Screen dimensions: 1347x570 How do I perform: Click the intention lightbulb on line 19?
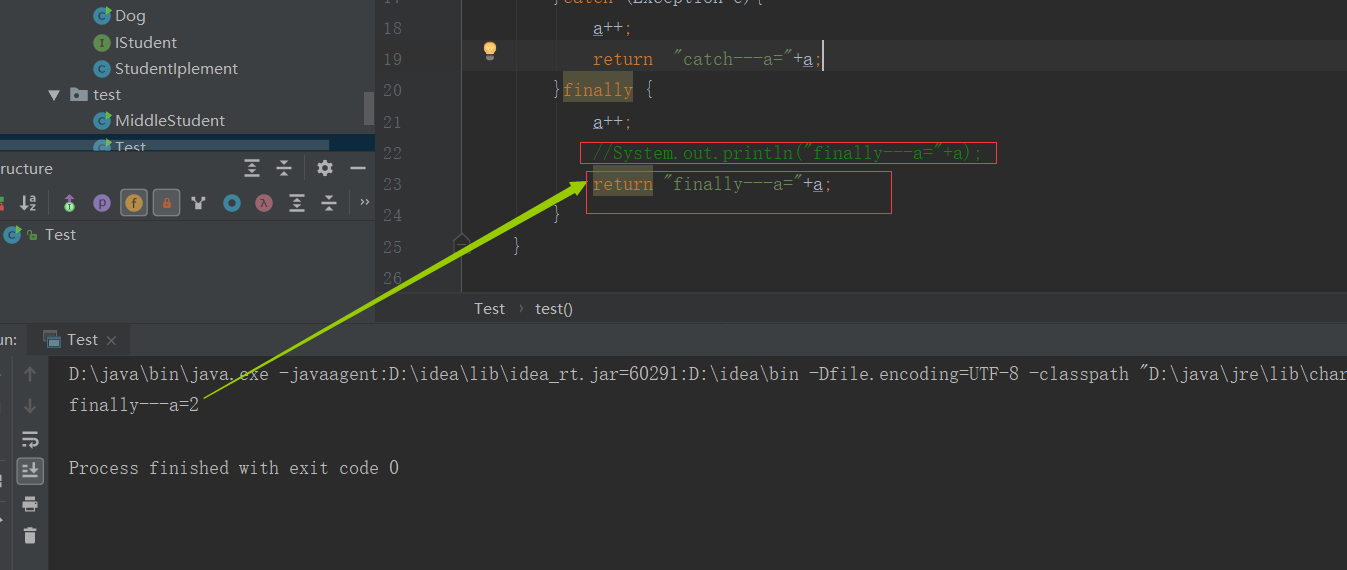(490, 50)
